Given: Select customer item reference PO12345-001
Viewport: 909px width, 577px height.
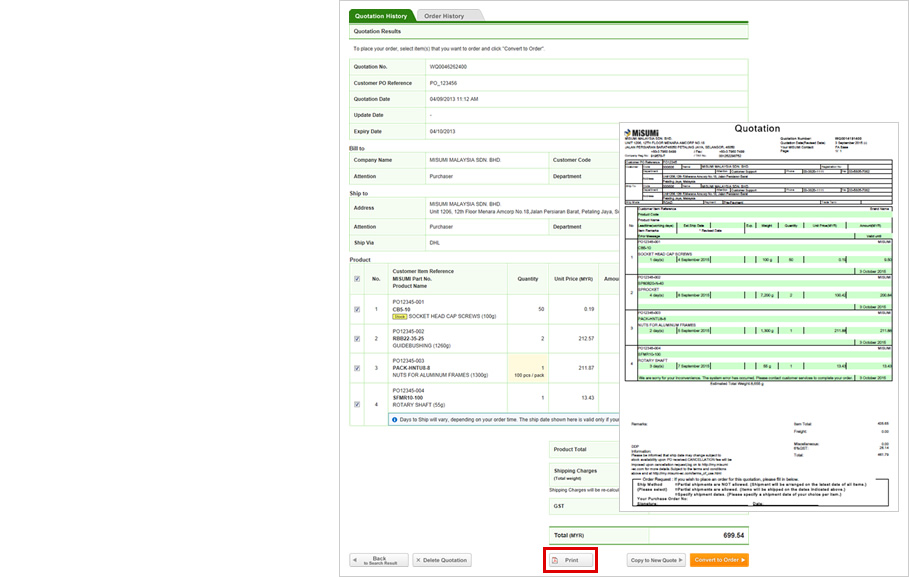Looking at the screenshot, I should point(408,302).
